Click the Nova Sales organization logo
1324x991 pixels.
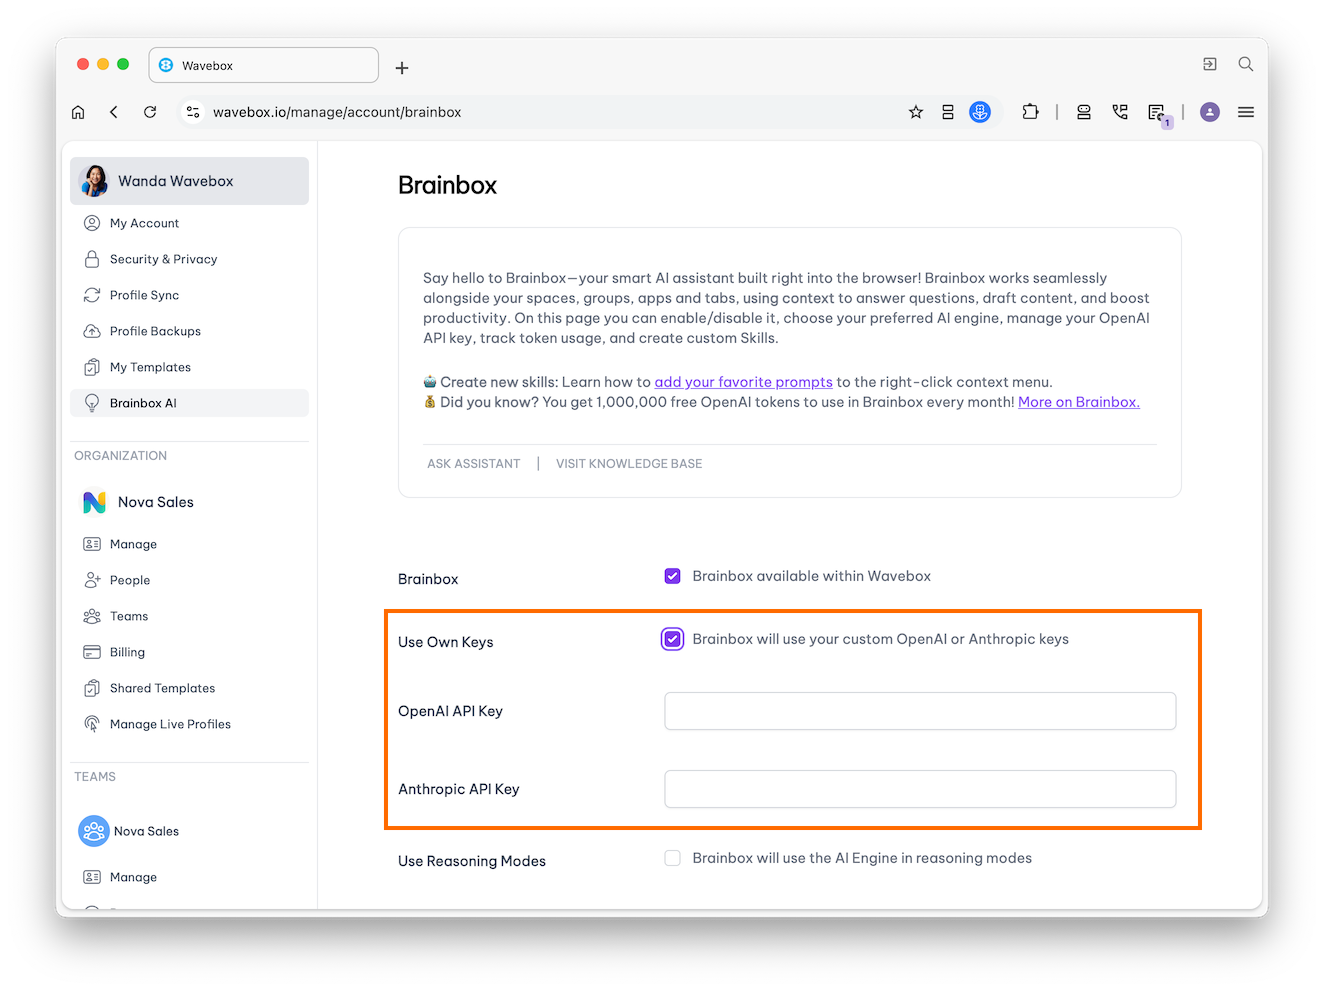click(x=94, y=502)
